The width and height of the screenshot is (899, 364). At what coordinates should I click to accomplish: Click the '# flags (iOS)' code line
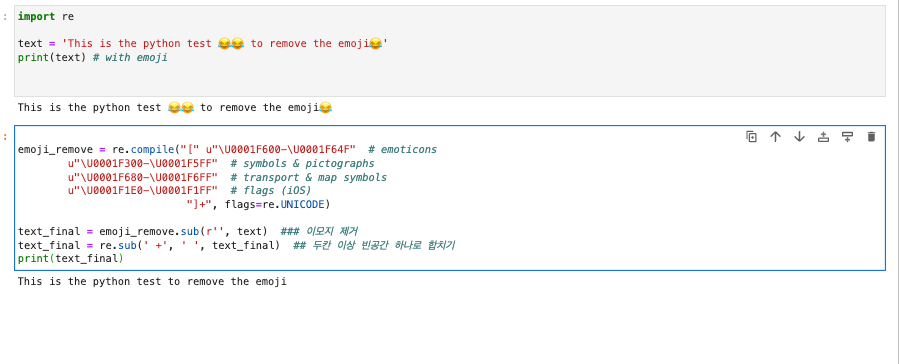coord(189,190)
